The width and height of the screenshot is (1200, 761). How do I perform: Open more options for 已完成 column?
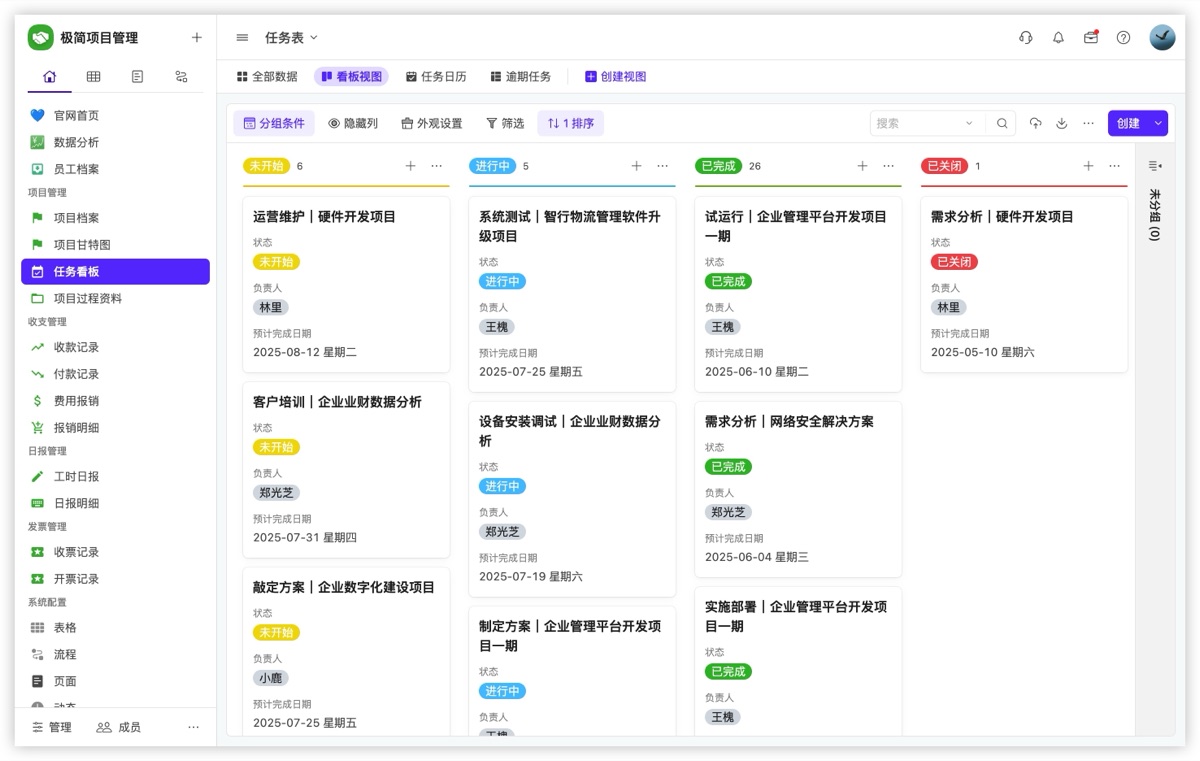click(x=888, y=166)
